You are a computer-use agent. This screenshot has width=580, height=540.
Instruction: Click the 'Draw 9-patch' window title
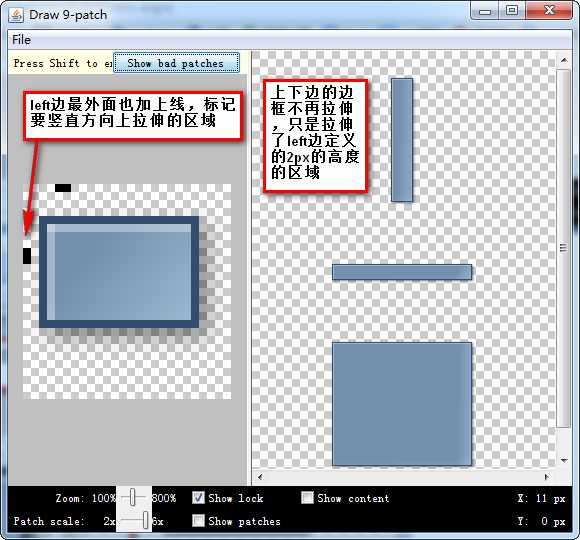click(x=68, y=15)
